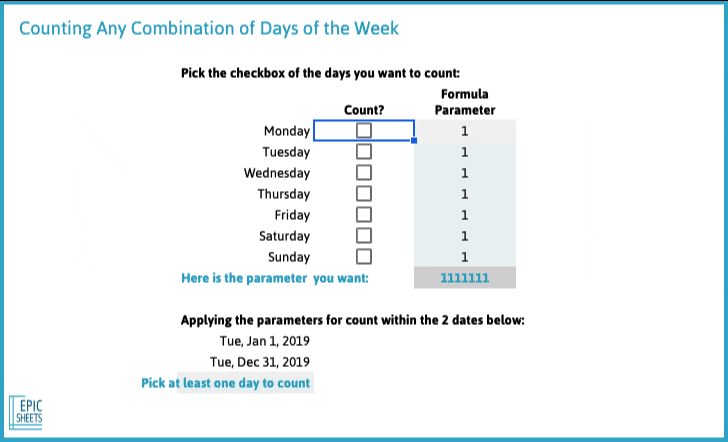Tick the Wednesday checkbox
The height and width of the screenshot is (442, 728).
coord(364,172)
